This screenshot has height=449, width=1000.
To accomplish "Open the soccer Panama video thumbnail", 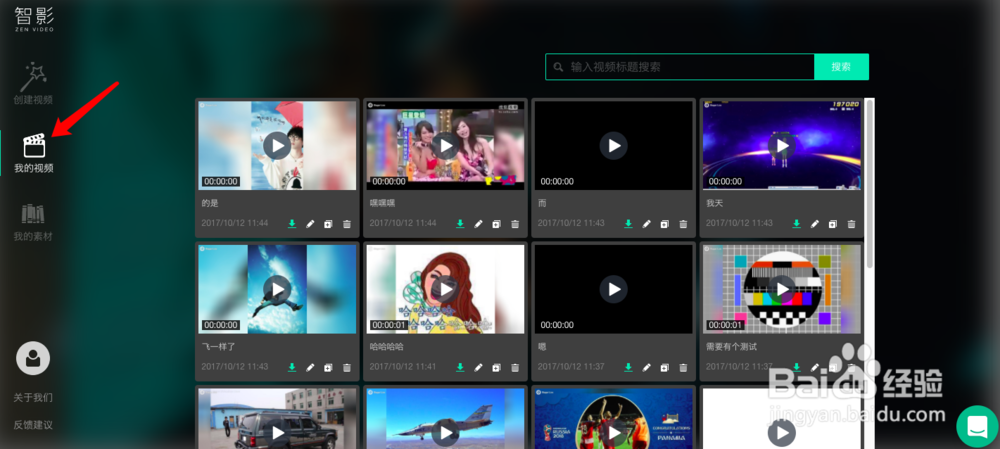I will (x=614, y=419).
